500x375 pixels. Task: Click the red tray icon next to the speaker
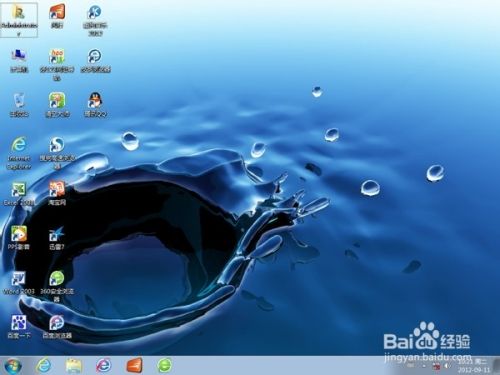(437, 367)
